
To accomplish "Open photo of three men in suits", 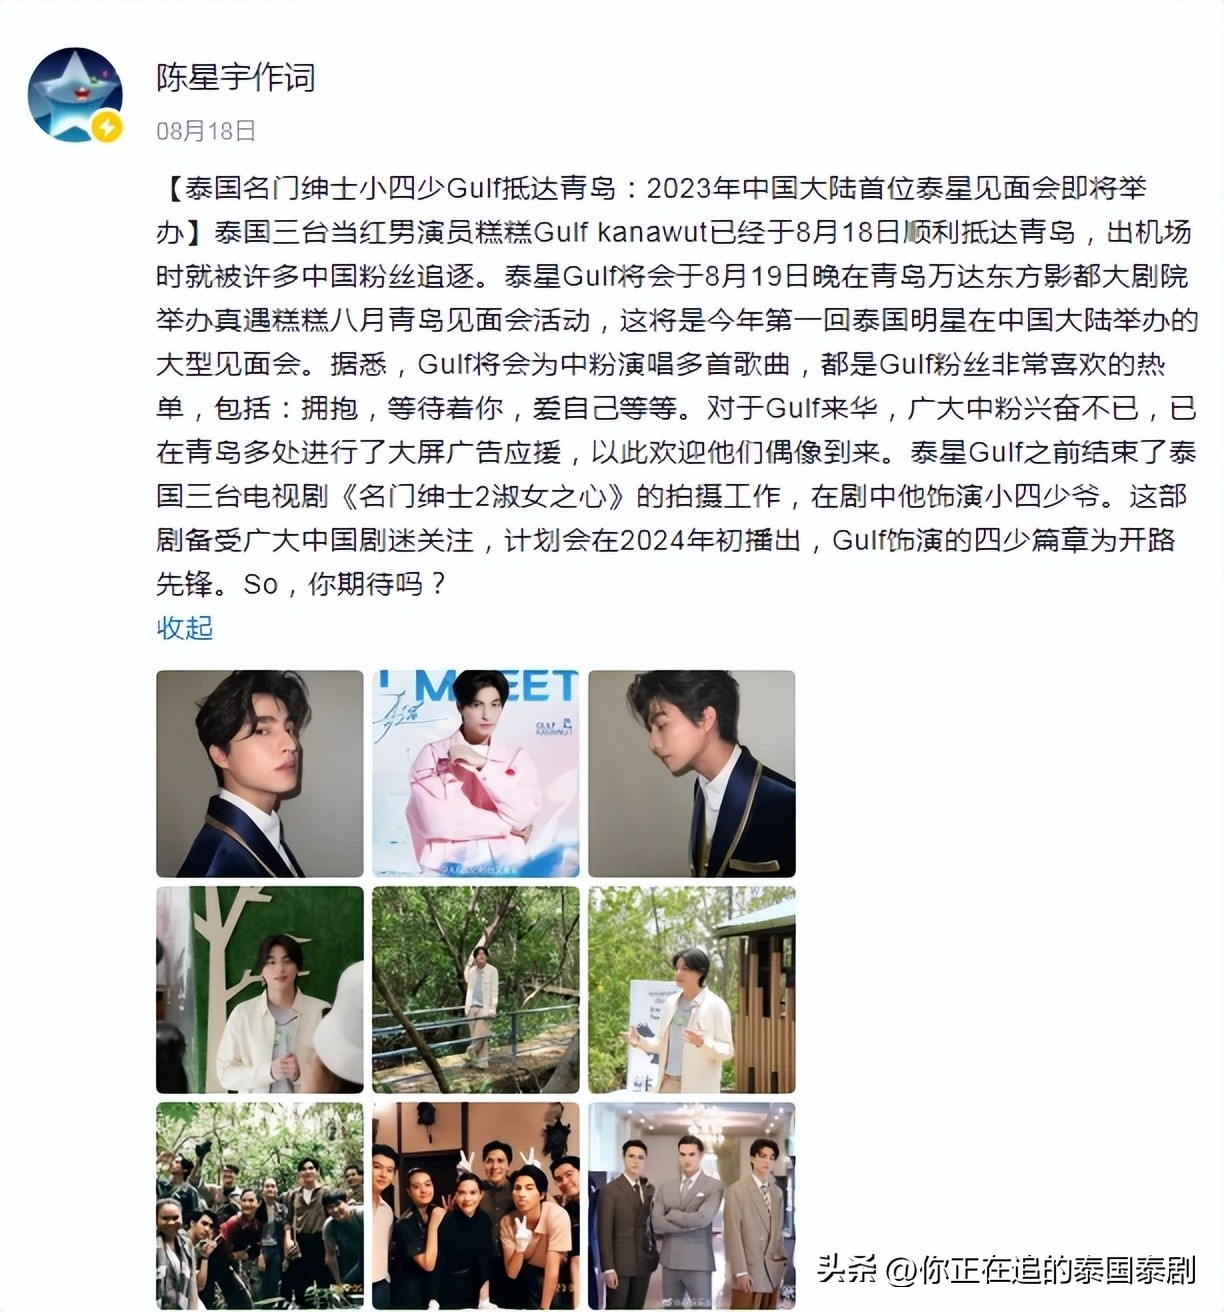I will pos(692,1206).
